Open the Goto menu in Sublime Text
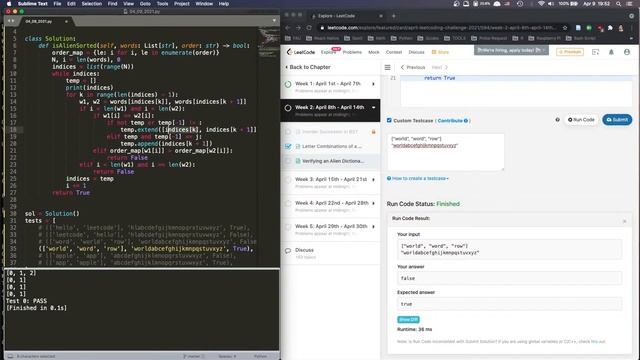Viewport: 640px width, 360px height. tap(145, 4)
